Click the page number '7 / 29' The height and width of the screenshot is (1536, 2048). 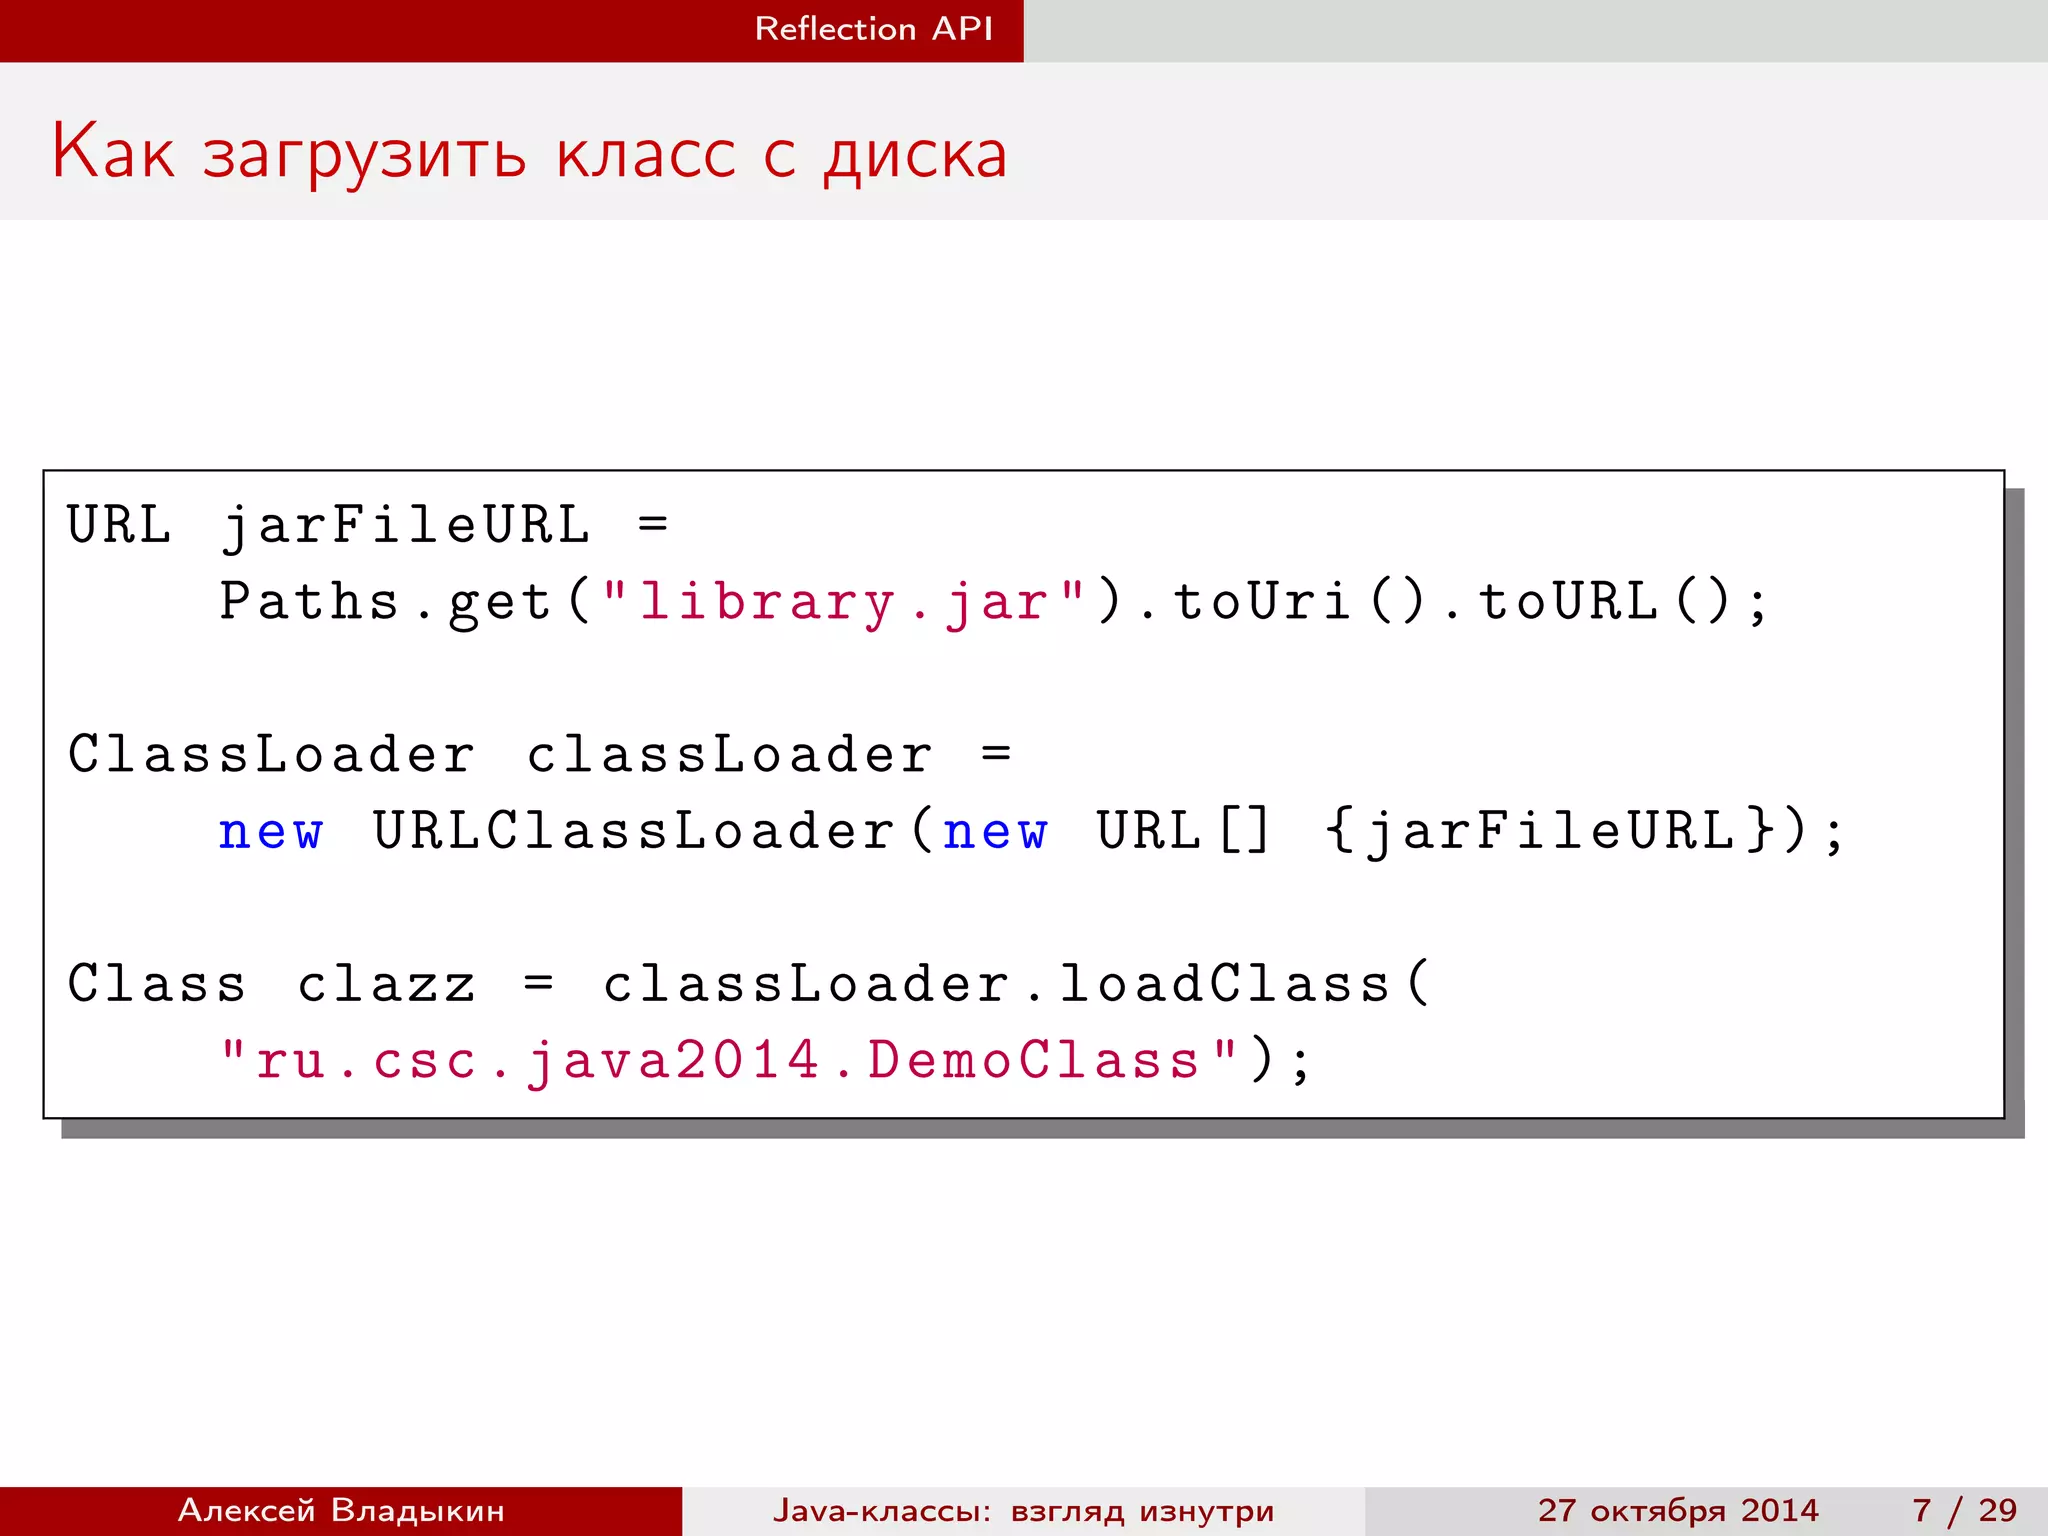point(1964,1510)
